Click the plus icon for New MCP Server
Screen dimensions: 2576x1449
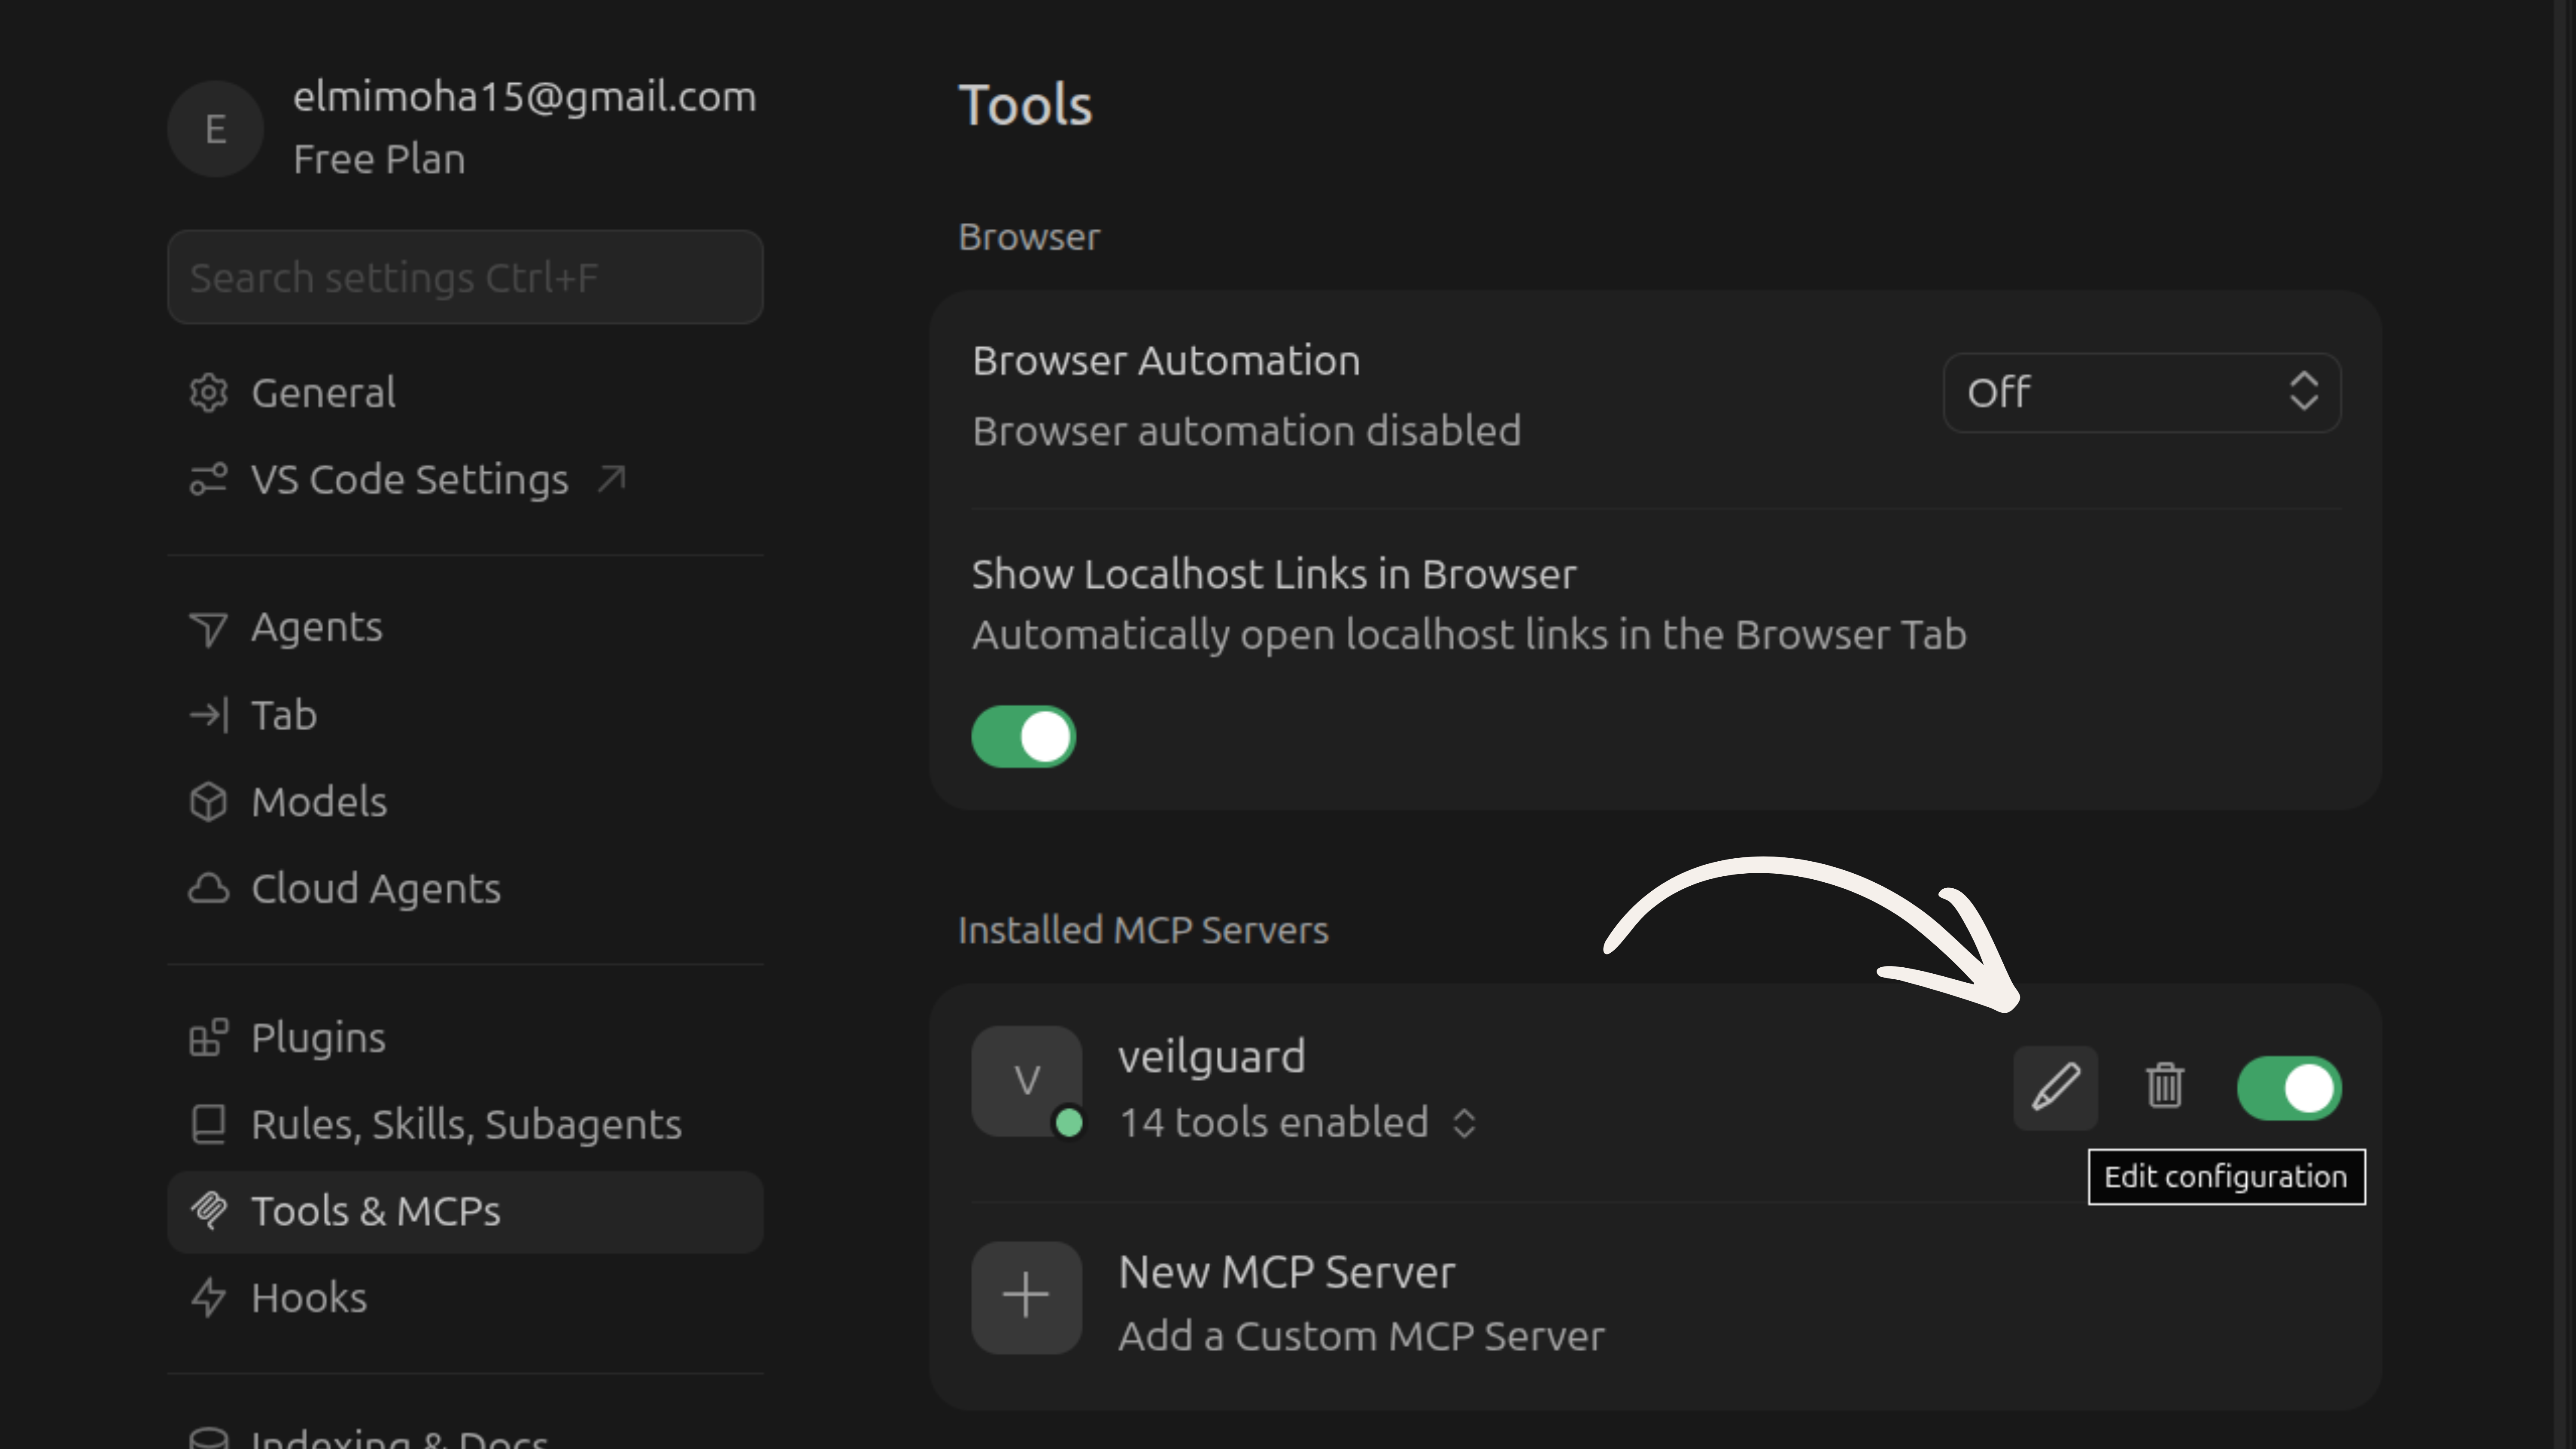pos(1026,1297)
